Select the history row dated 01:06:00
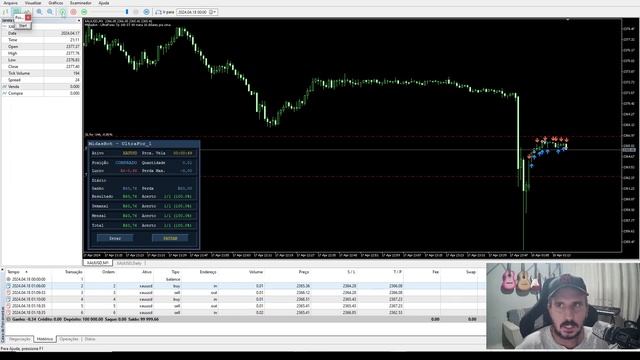640x360 pixels. pos(245,286)
